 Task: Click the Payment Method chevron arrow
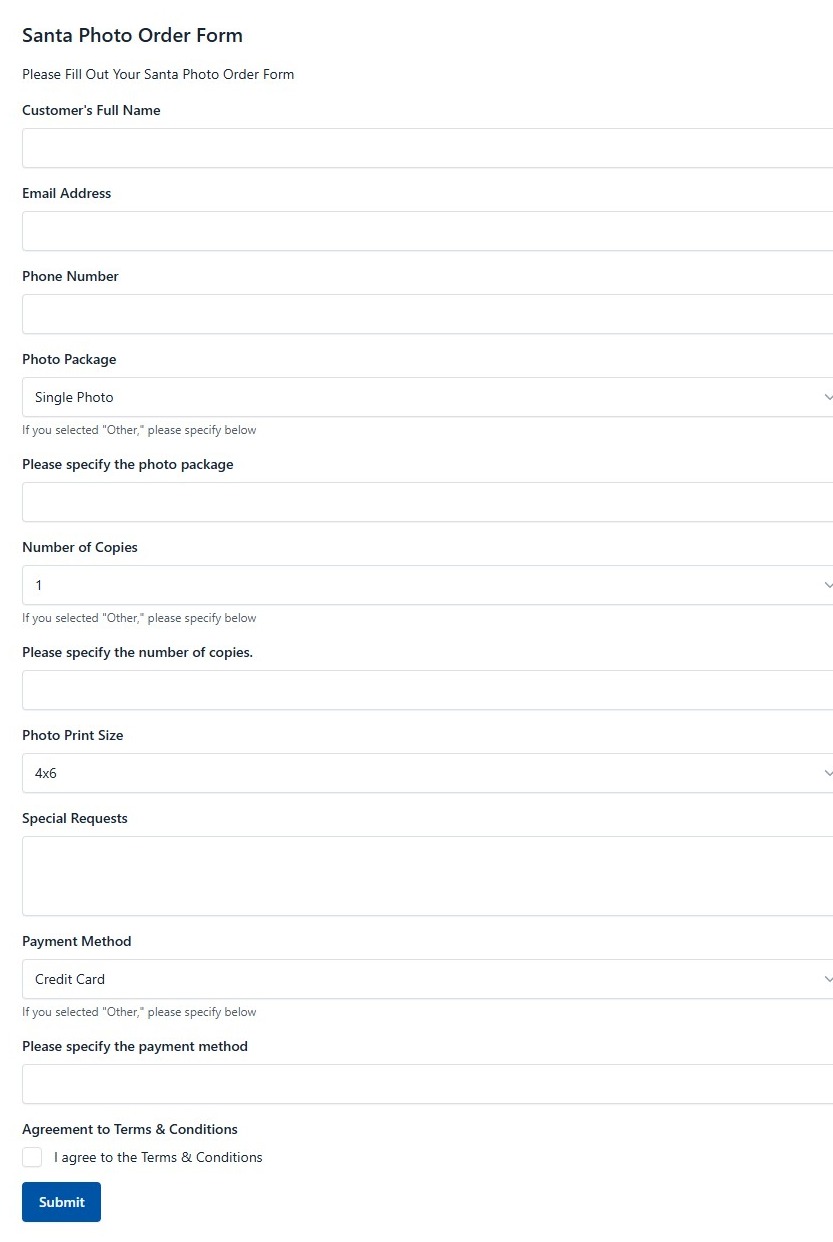point(828,979)
